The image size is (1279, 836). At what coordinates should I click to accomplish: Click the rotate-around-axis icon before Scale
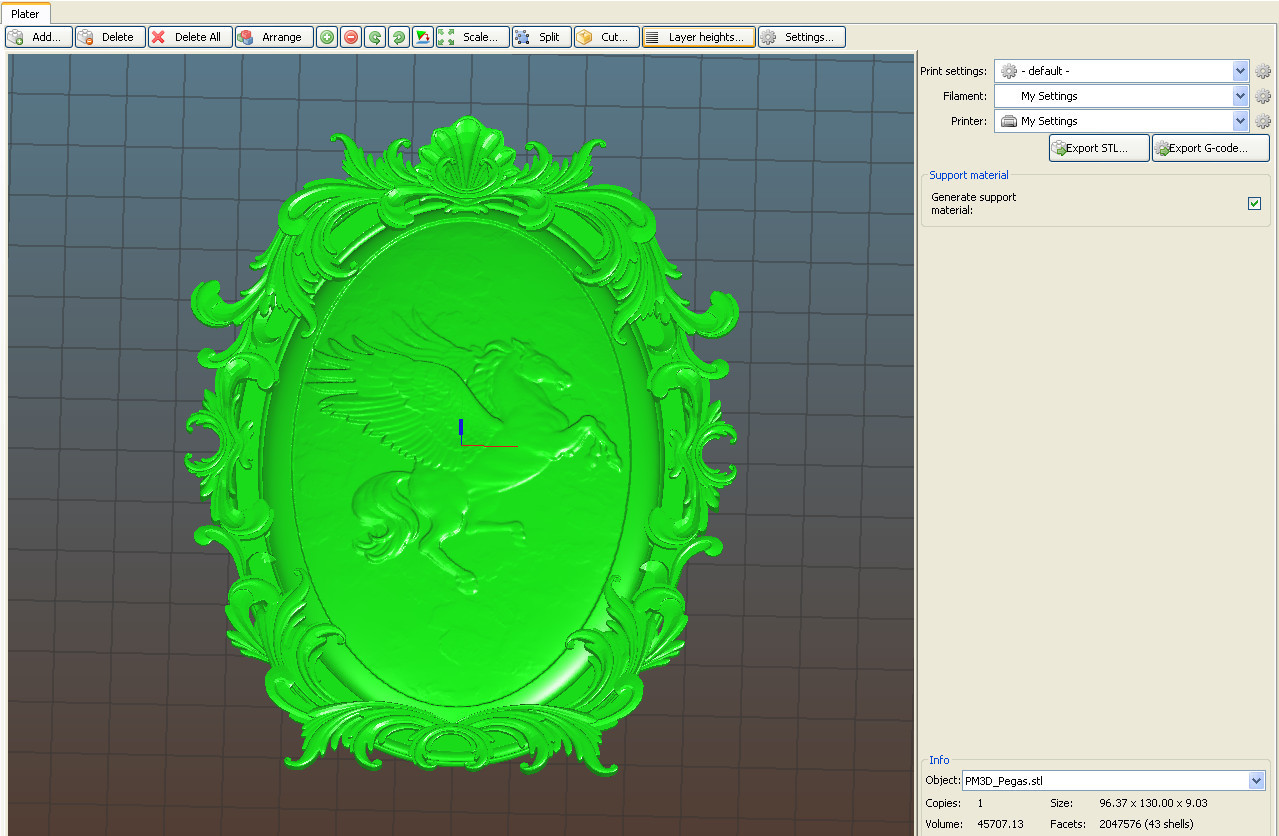click(423, 37)
